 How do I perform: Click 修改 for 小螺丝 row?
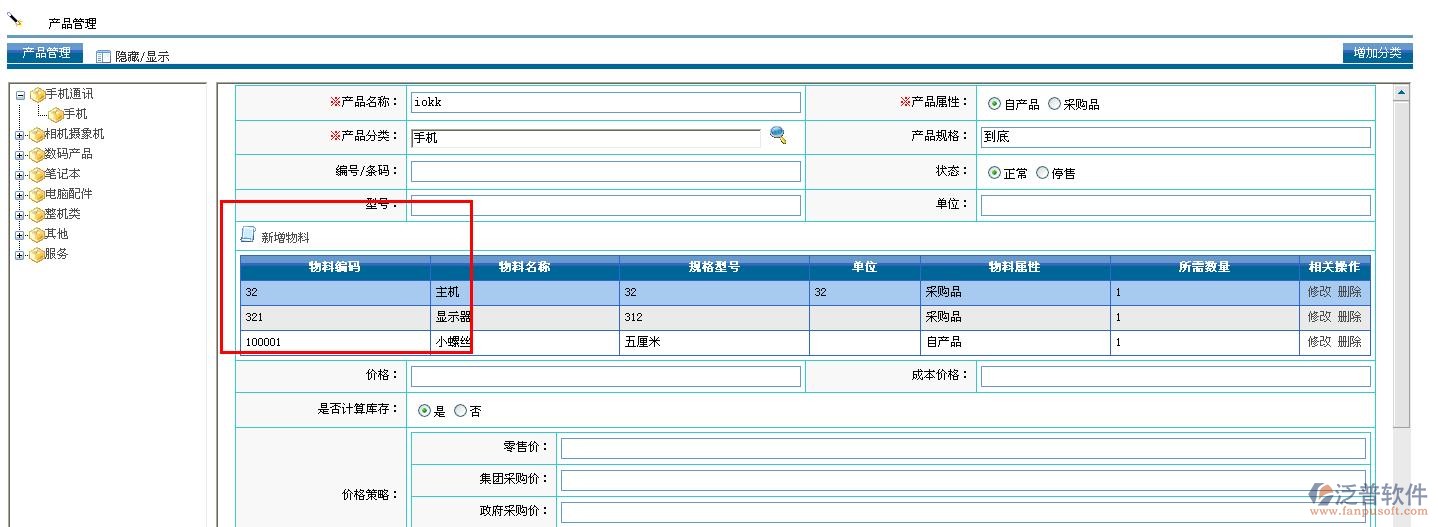pyautogui.click(x=1319, y=342)
